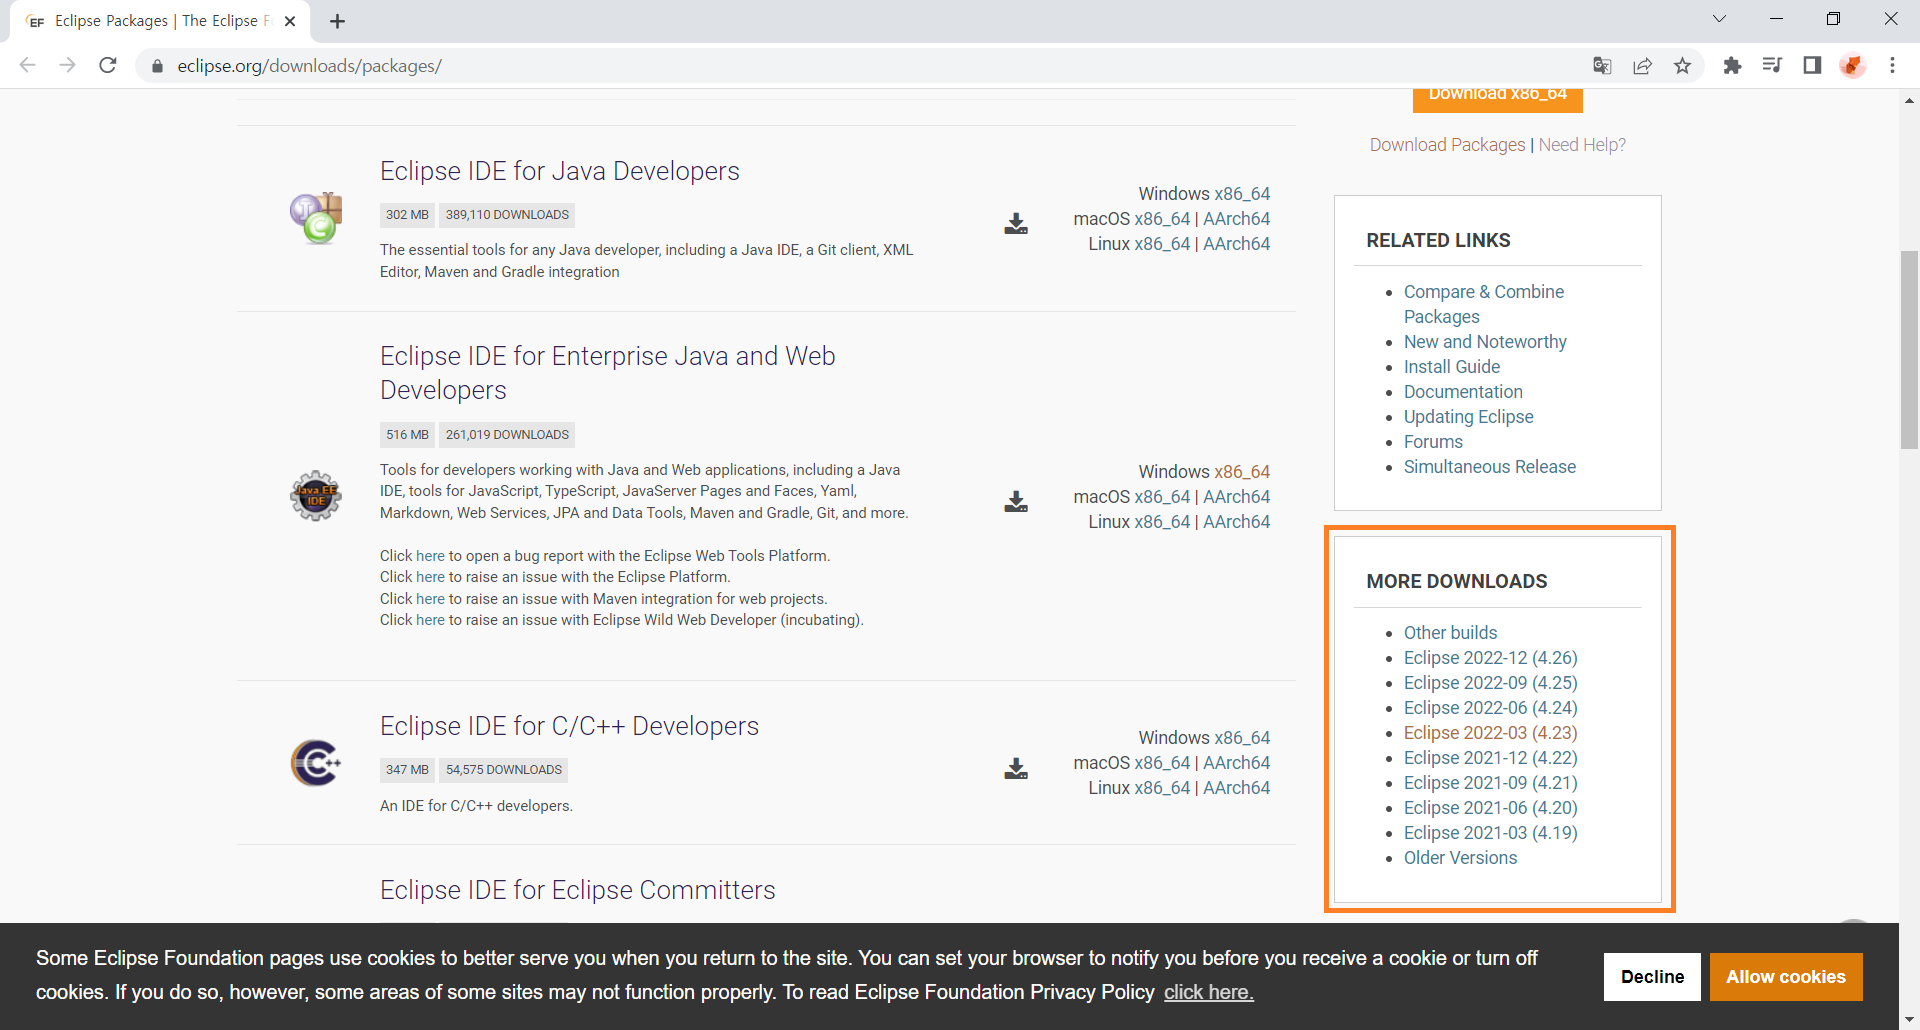Open Compare & Combine Packages link

pyautogui.click(x=1484, y=304)
